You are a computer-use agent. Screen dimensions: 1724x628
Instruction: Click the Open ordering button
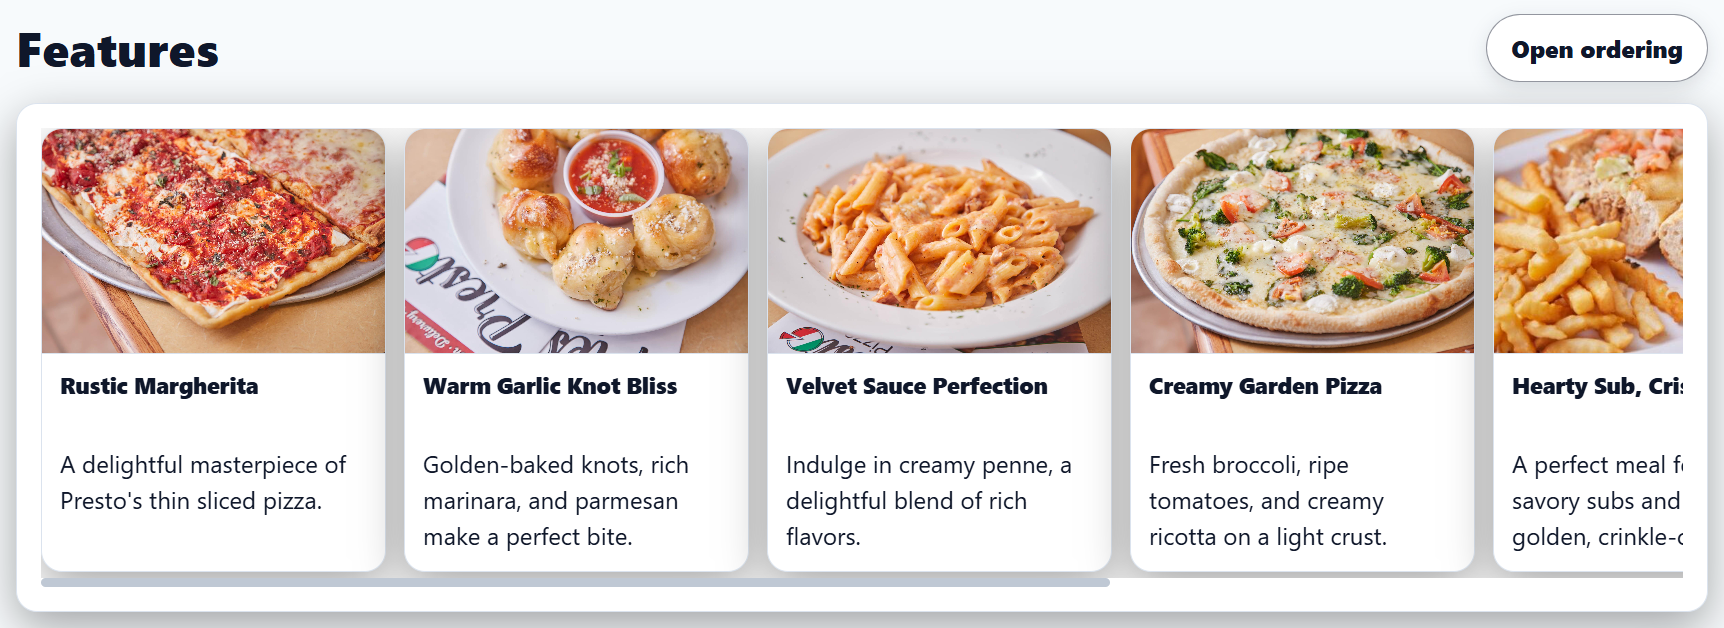click(x=1596, y=49)
